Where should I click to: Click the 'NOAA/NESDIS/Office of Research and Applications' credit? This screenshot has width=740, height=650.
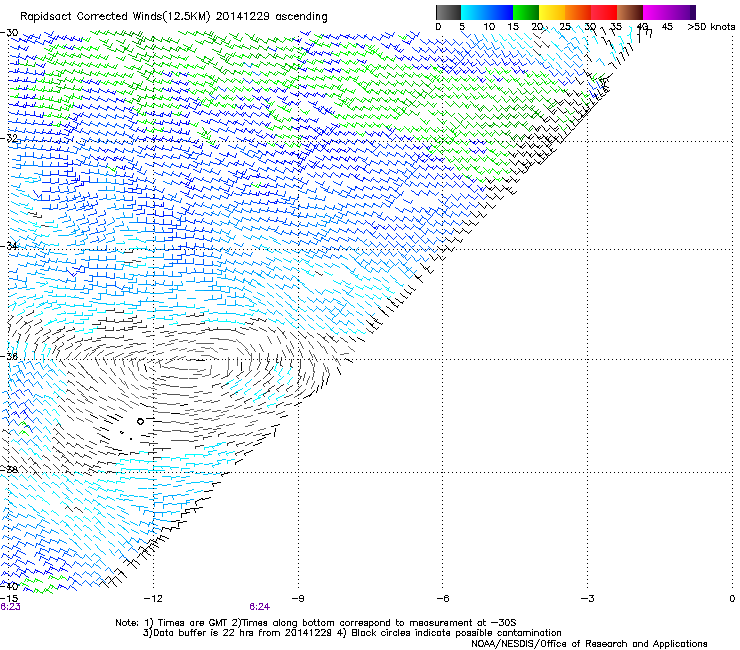click(x=589, y=644)
